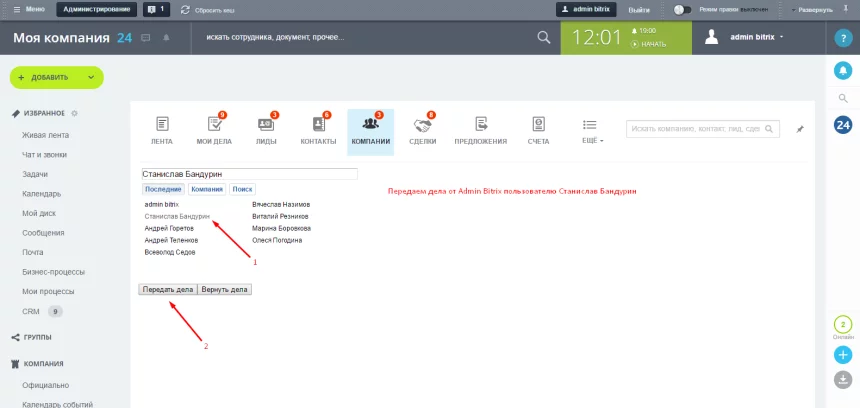Open the dropdown arrow on Добавить button
The image size is (860, 408).
pos(87,77)
